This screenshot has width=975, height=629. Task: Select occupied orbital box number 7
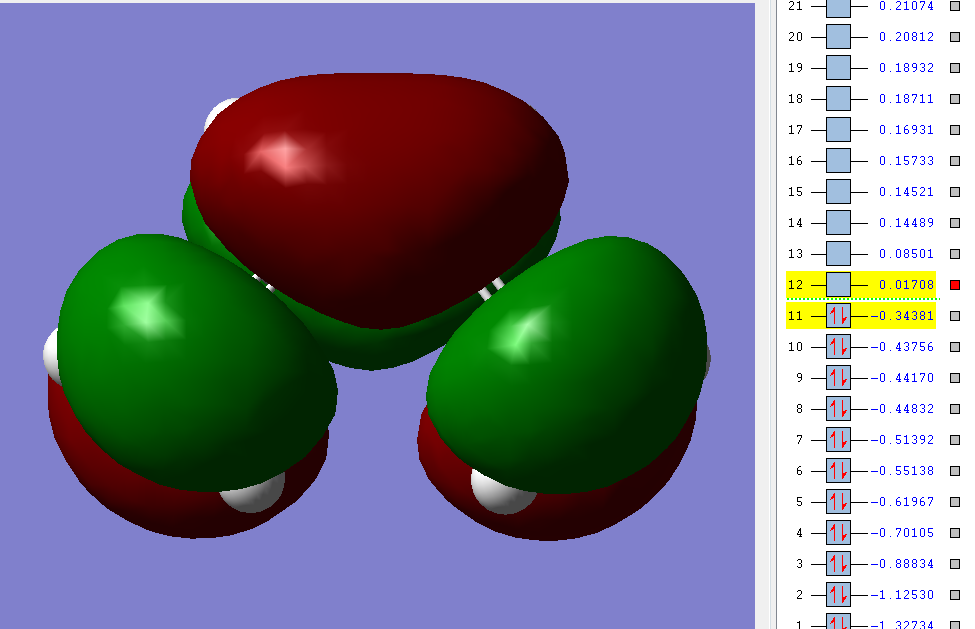click(x=838, y=440)
